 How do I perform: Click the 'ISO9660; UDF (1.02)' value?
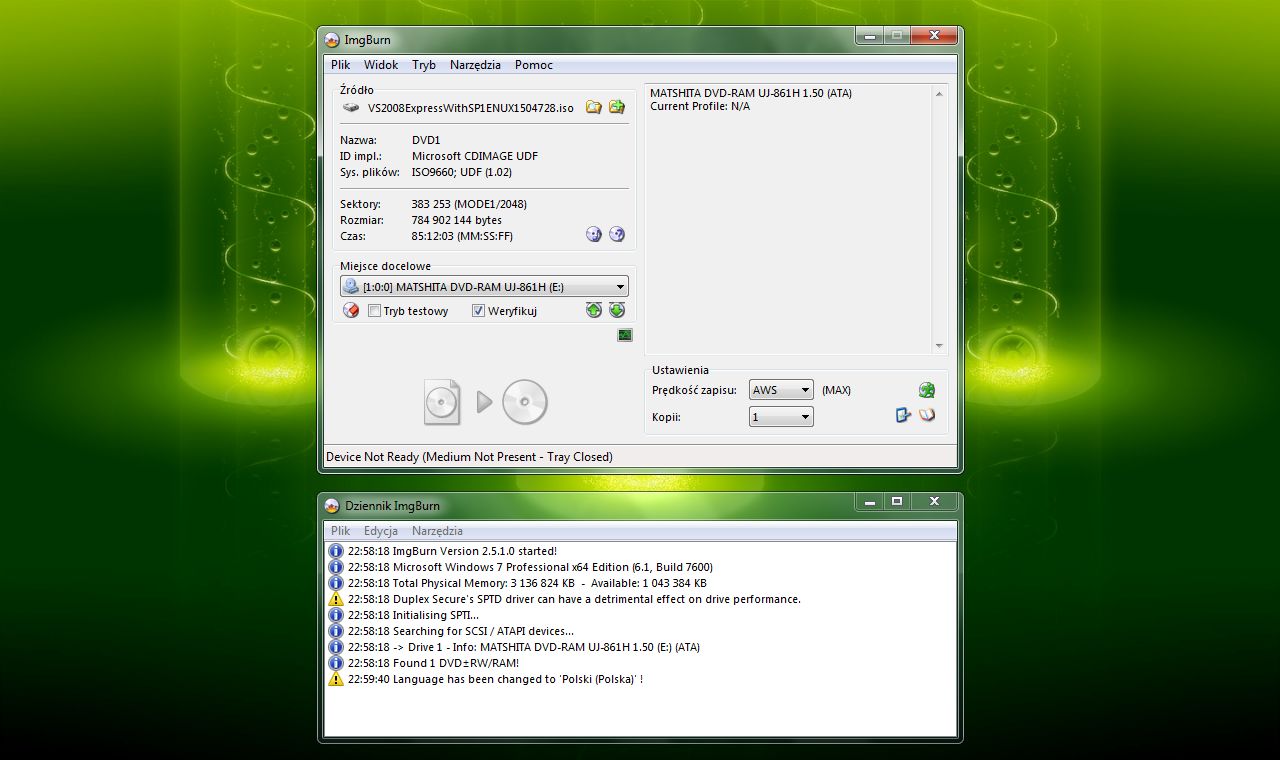click(x=462, y=172)
